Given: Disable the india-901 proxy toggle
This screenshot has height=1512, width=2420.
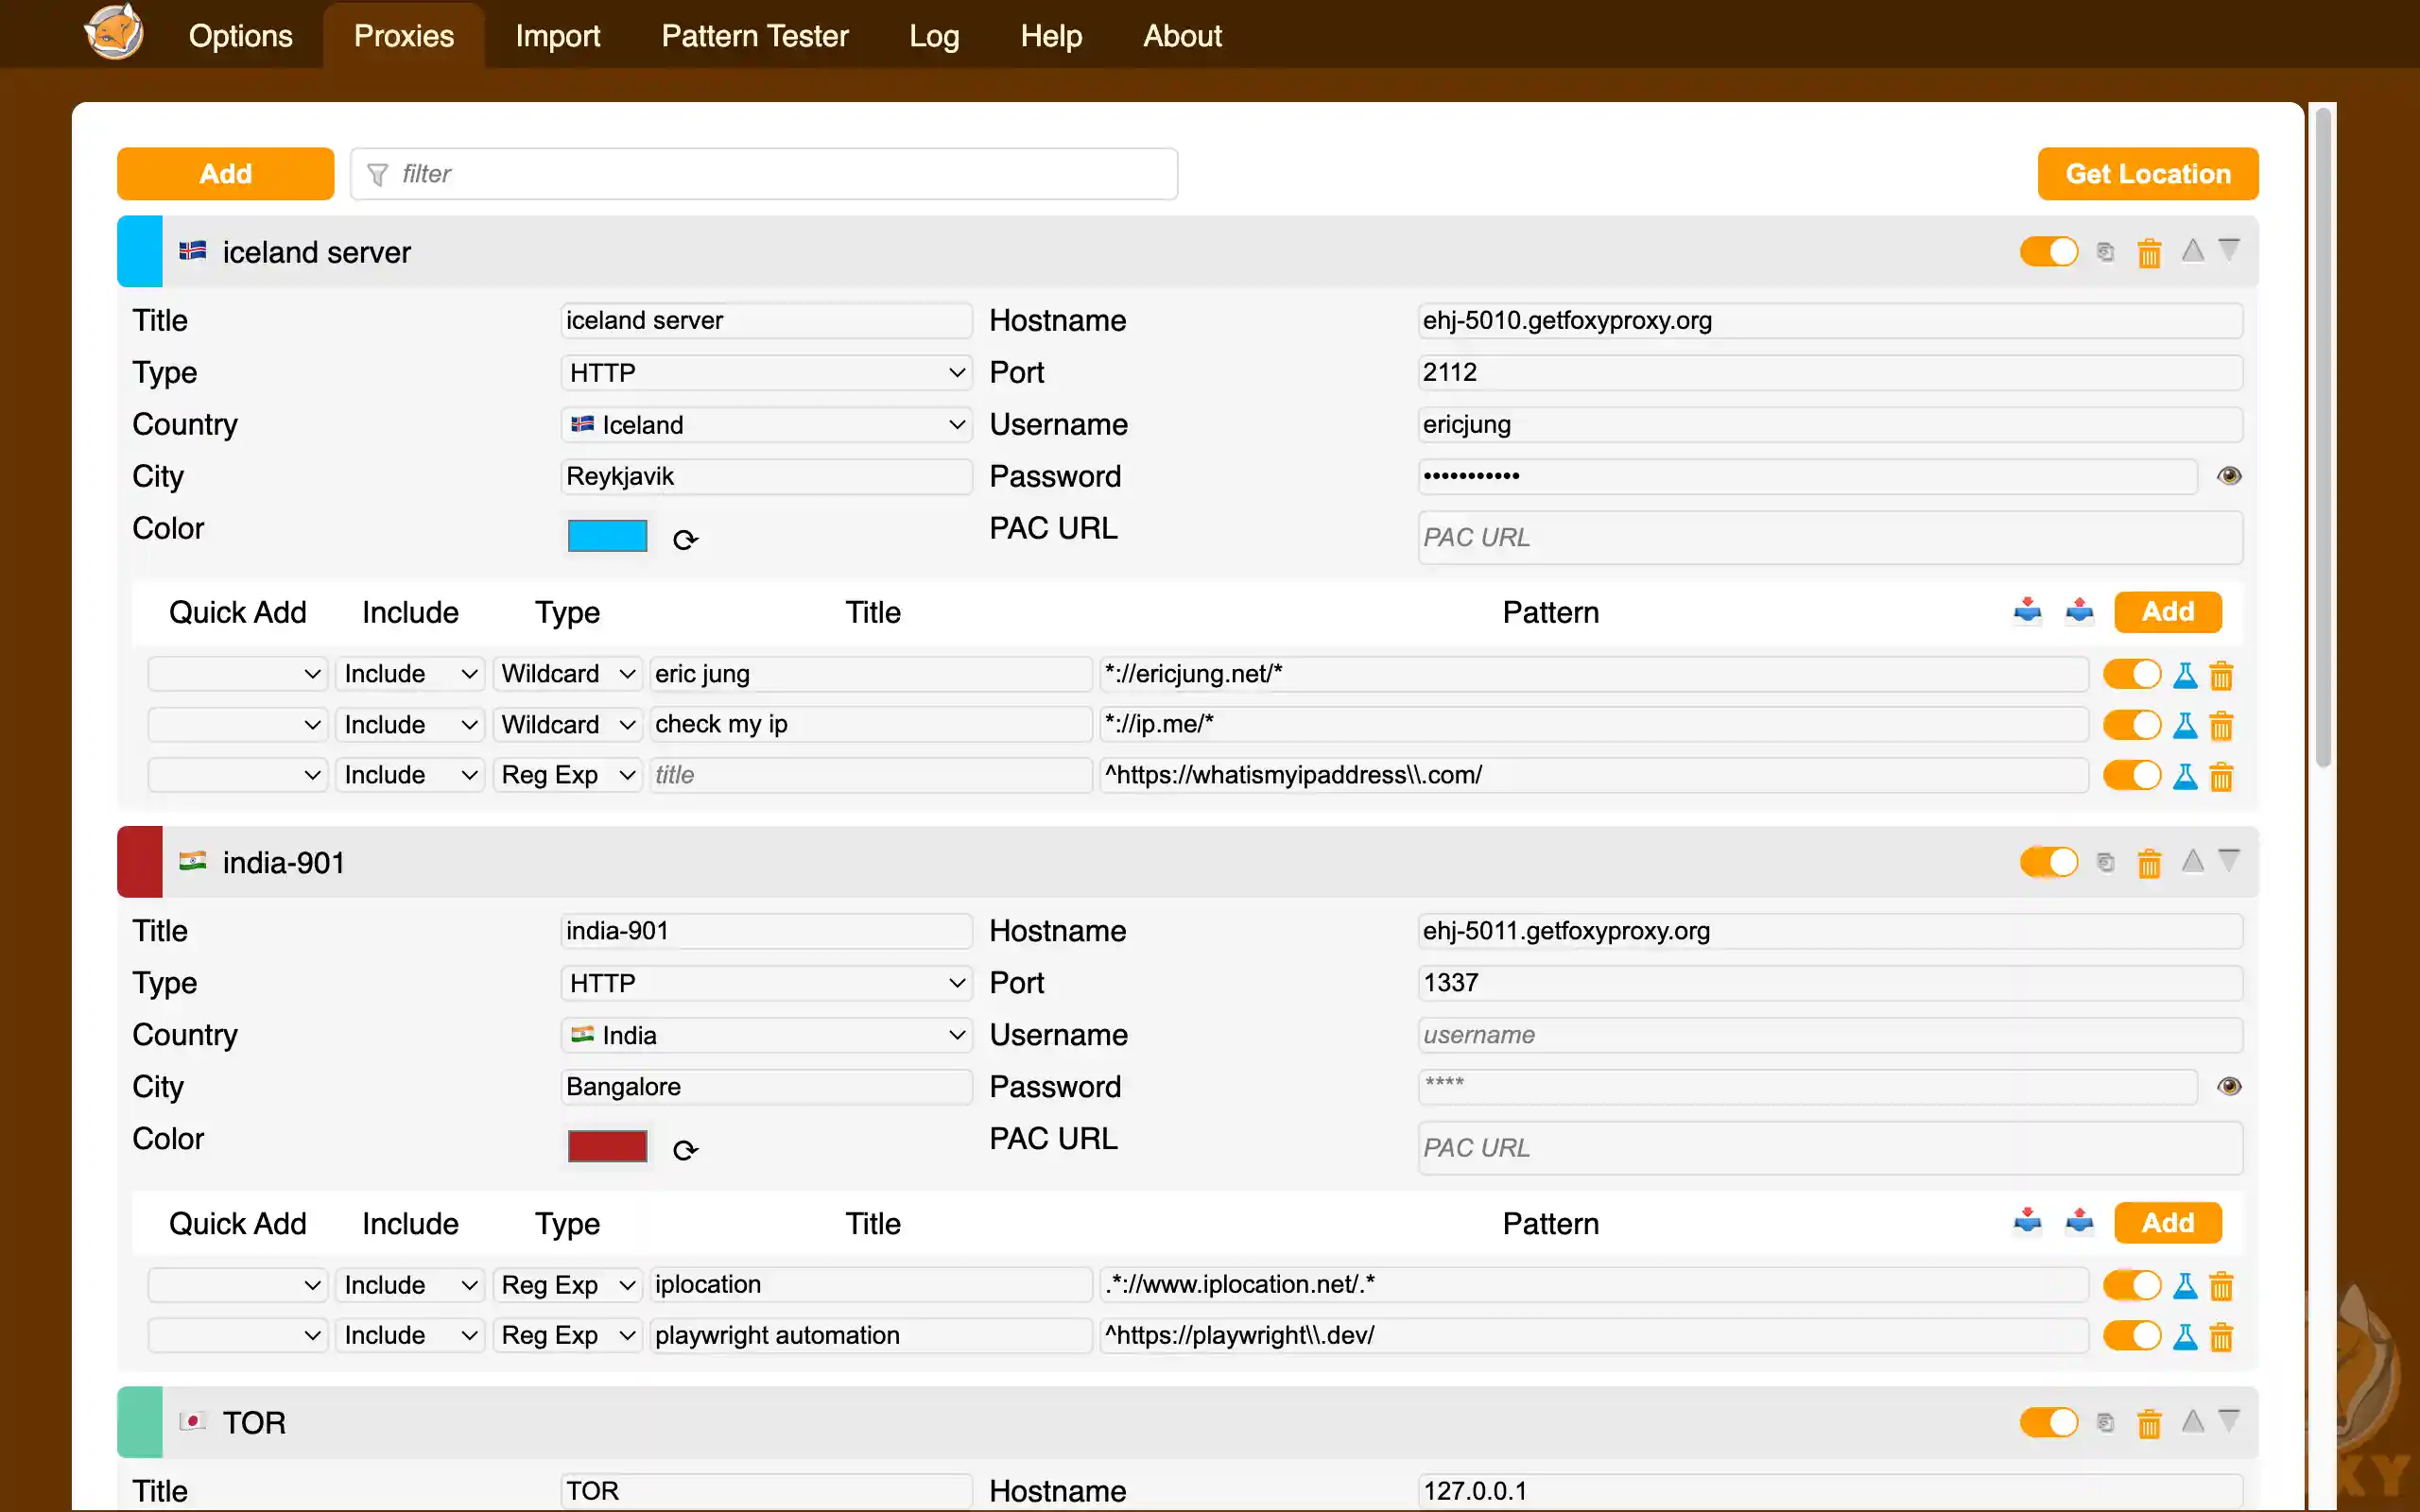Looking at the screenshot, I should pyautogui.click(x=2048, y=862).
